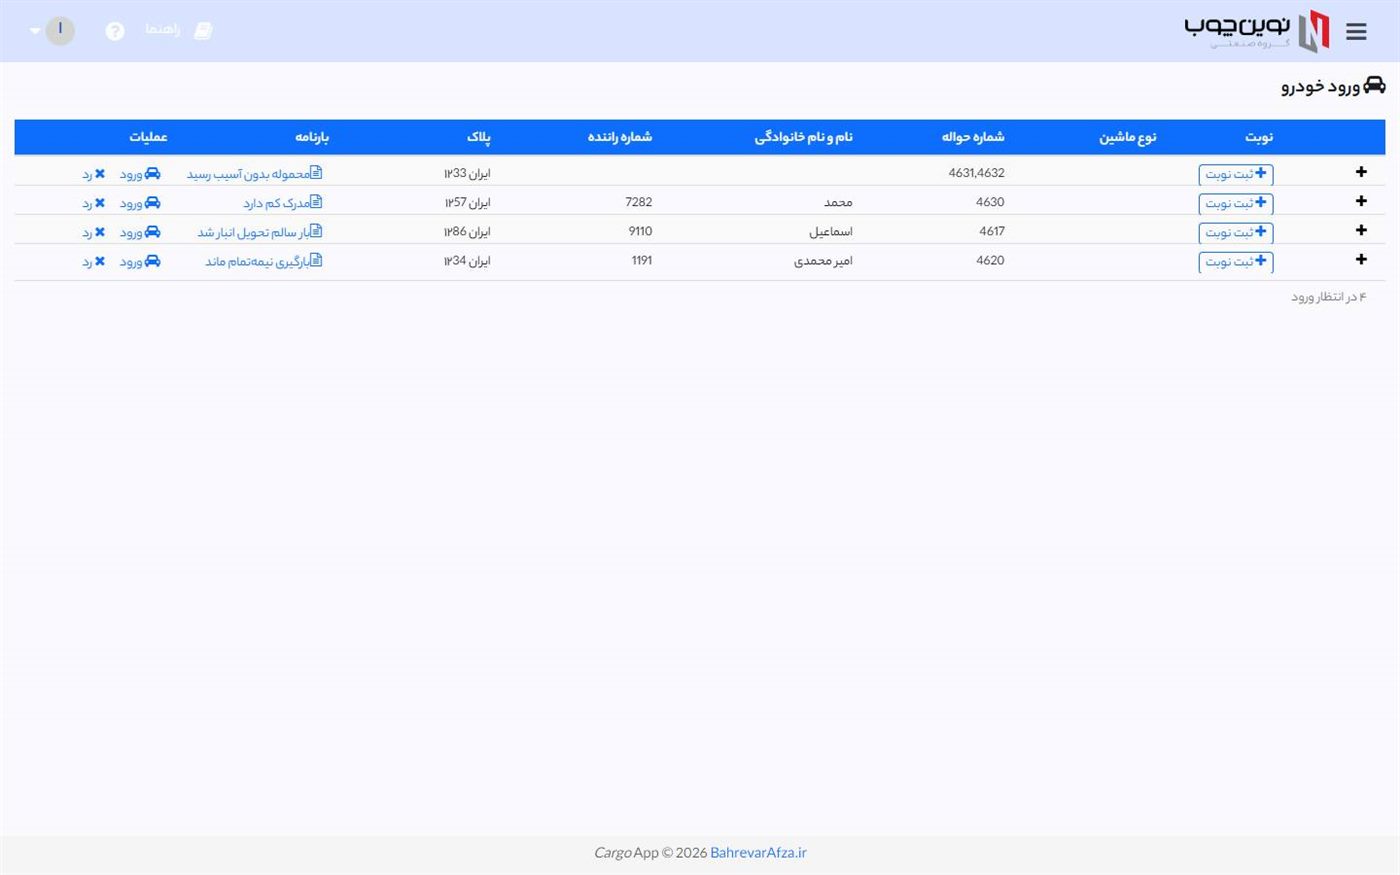
Task: Reject (رد) the vehicle with plate ایران ۱۲33
Action: click(94, 174)
